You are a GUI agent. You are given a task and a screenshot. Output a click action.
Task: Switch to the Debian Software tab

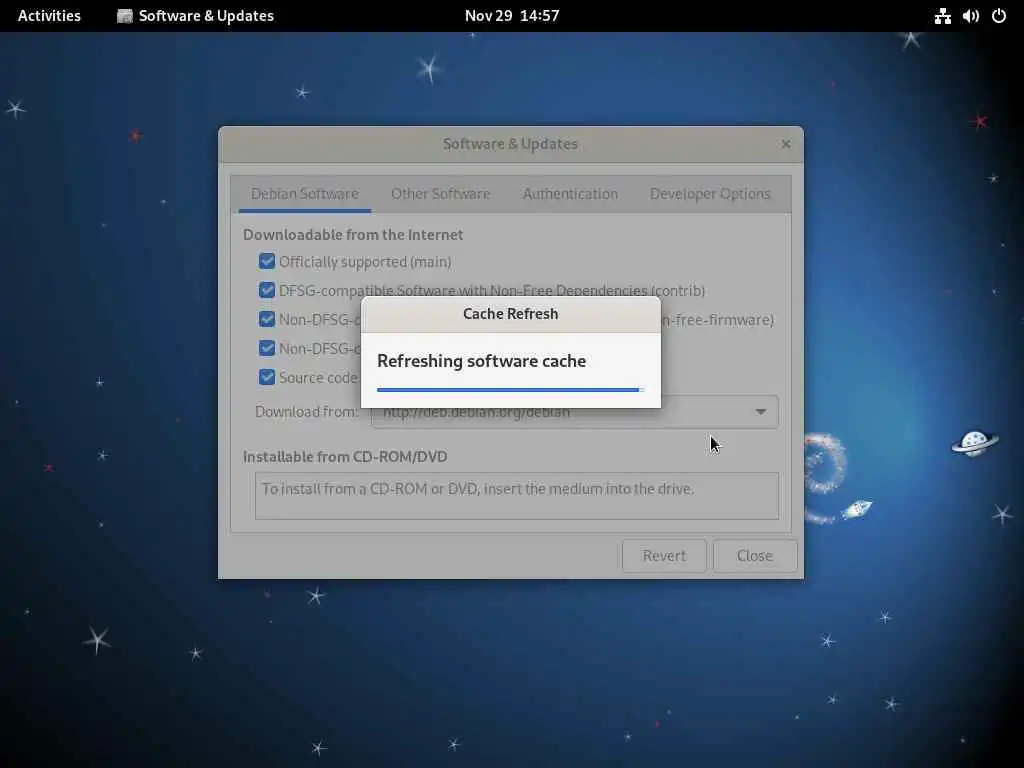(x=305, y=194)
